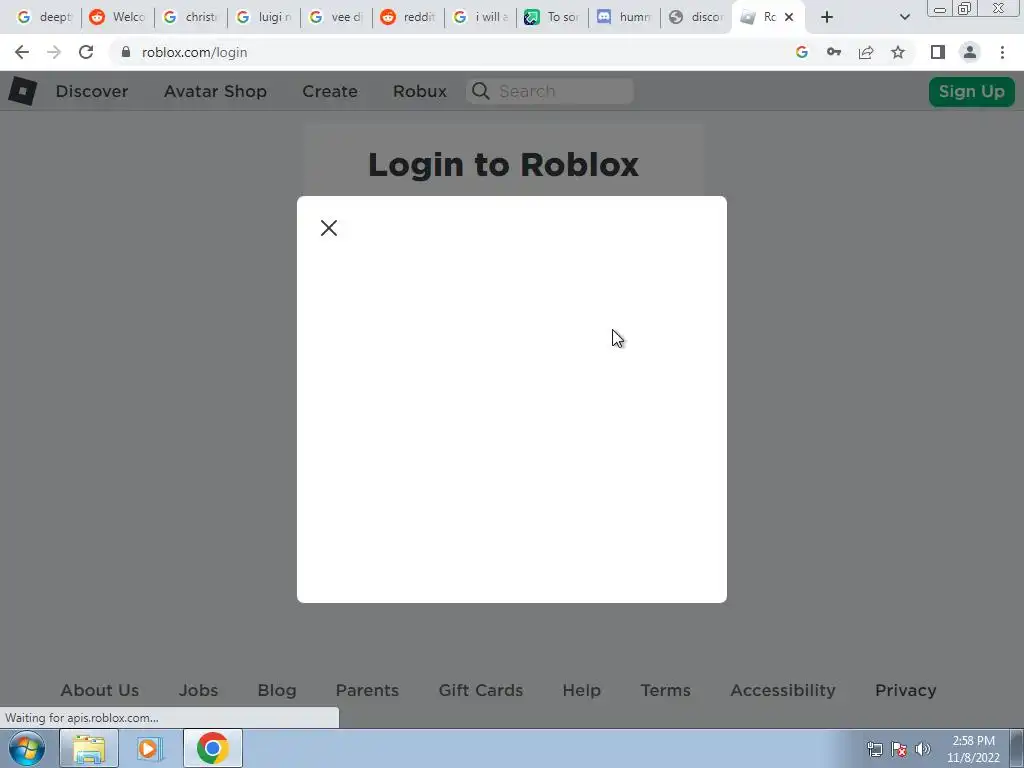1024x768 pixels.
Task: Bookmark this page with the star icon
Action: point(898,52)
